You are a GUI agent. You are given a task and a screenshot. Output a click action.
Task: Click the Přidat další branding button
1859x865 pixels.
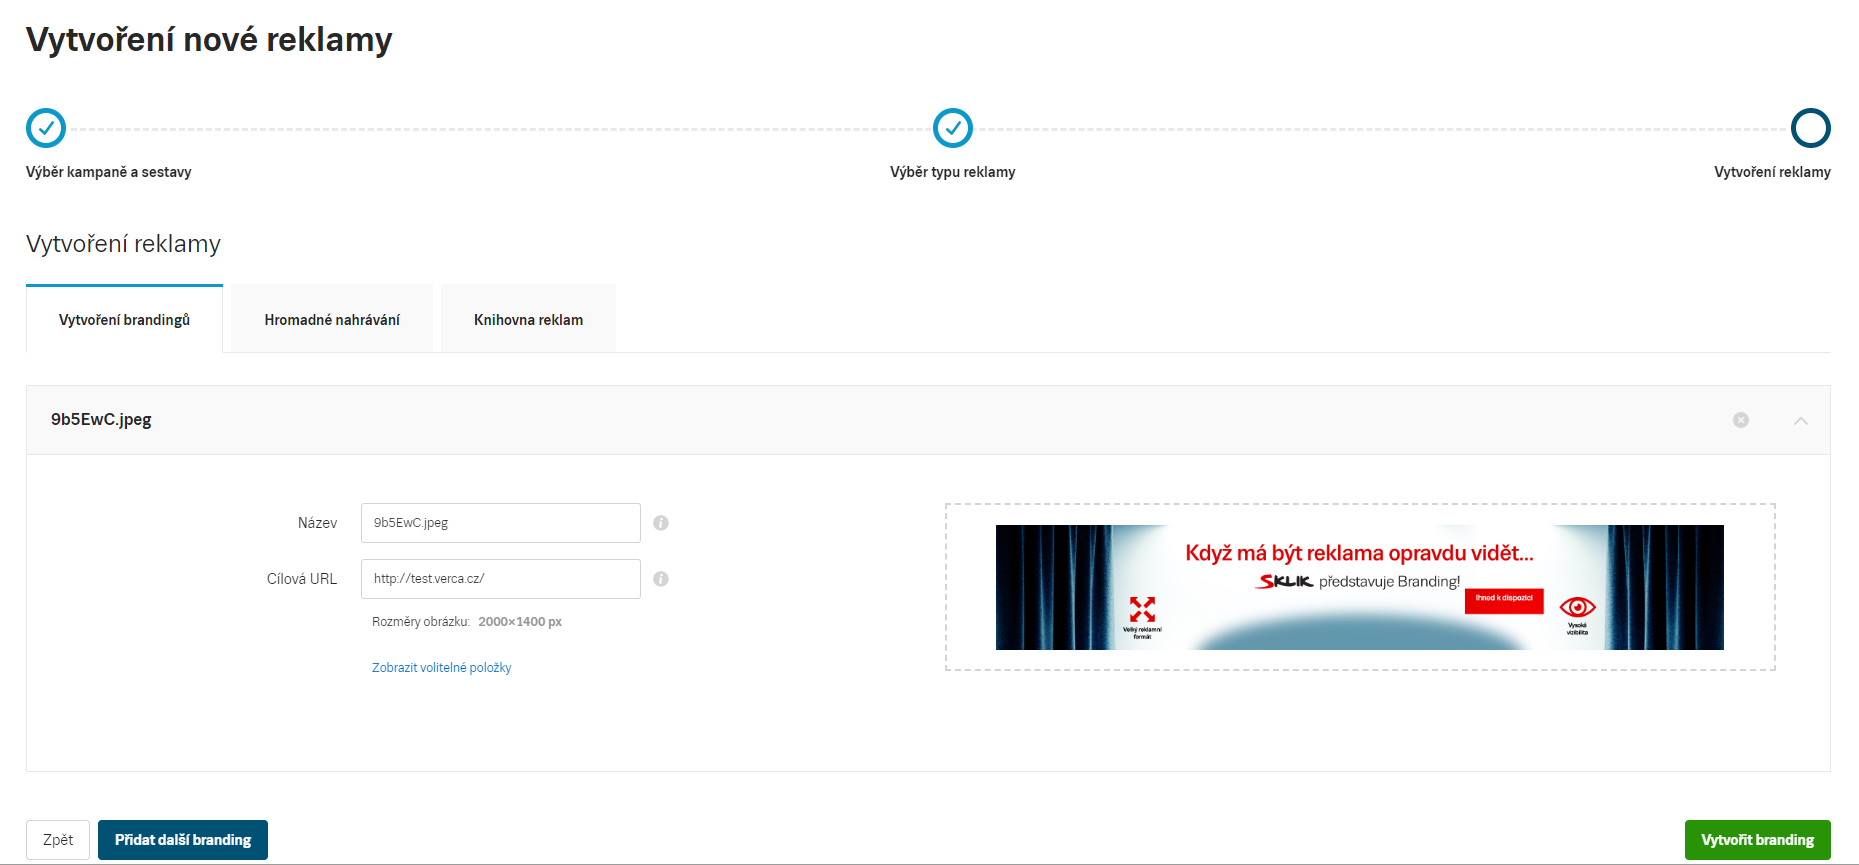[x=183, y=840]
